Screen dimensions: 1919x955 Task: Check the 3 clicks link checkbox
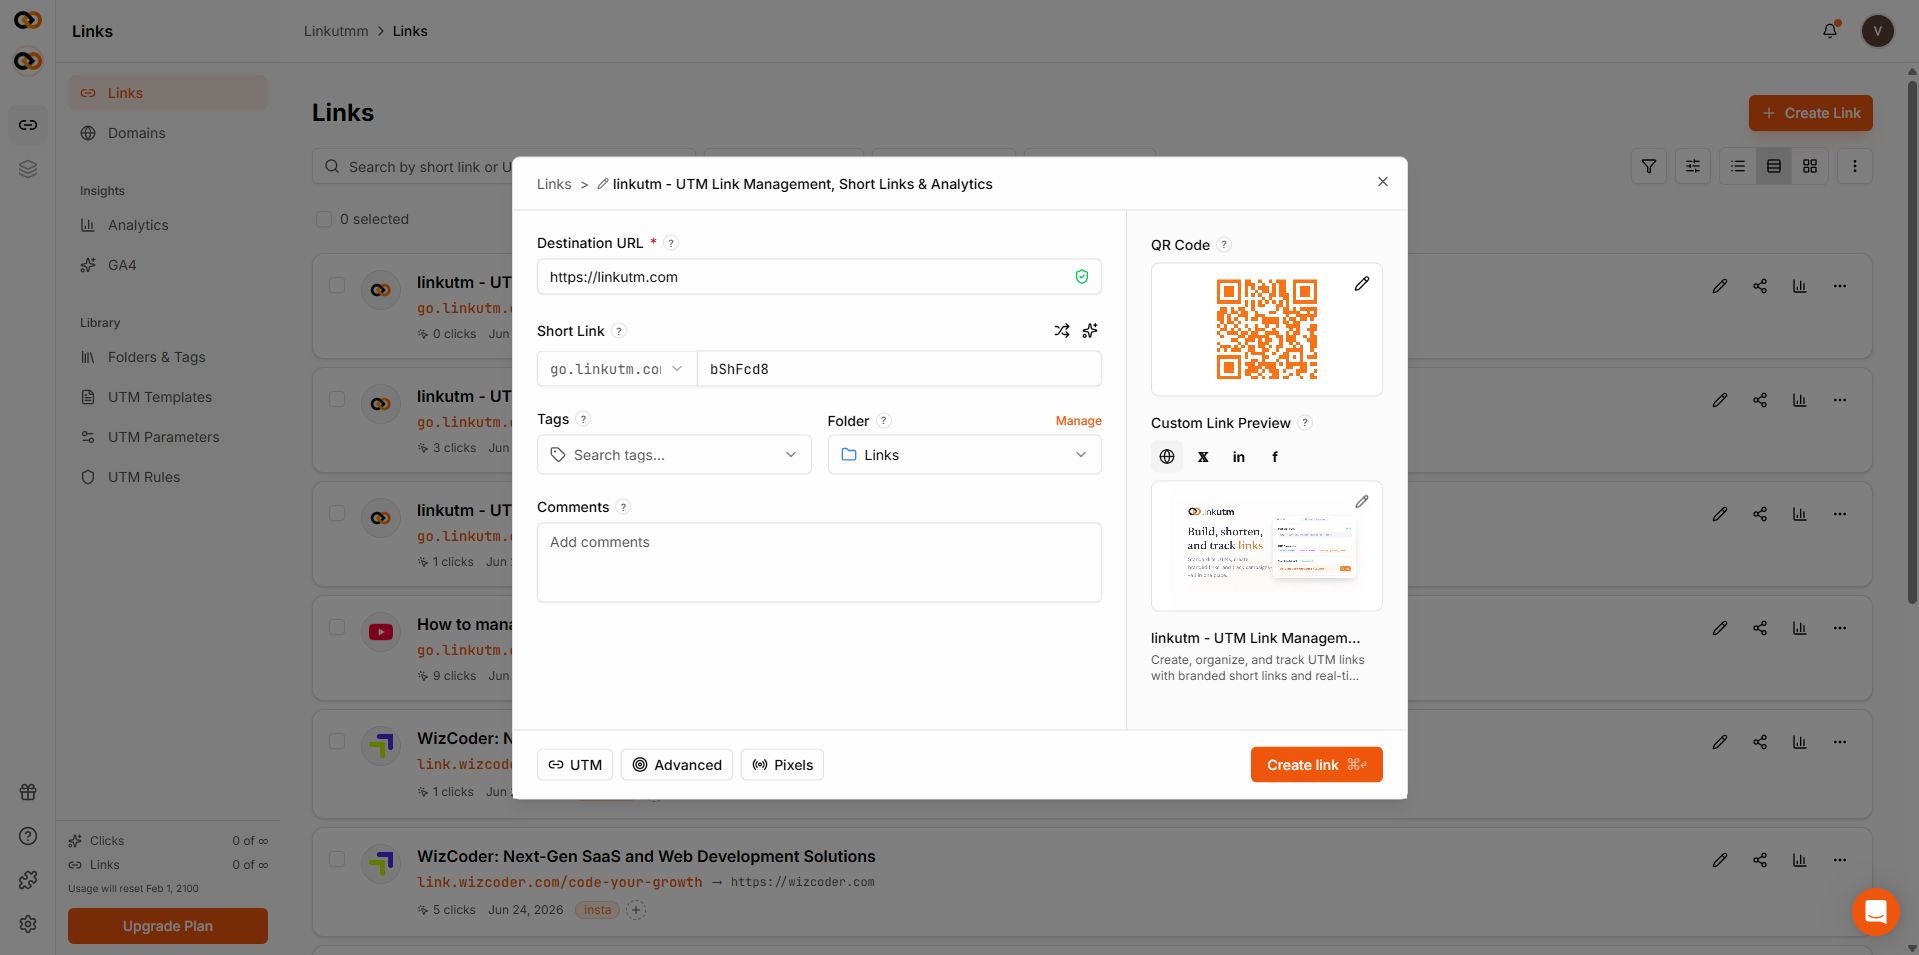coord(337,399)
